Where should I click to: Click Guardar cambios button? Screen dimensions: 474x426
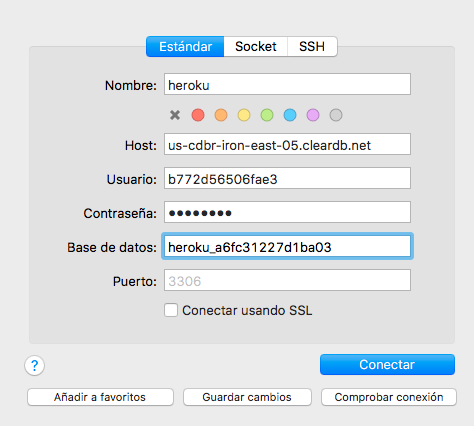click(247, 397)
